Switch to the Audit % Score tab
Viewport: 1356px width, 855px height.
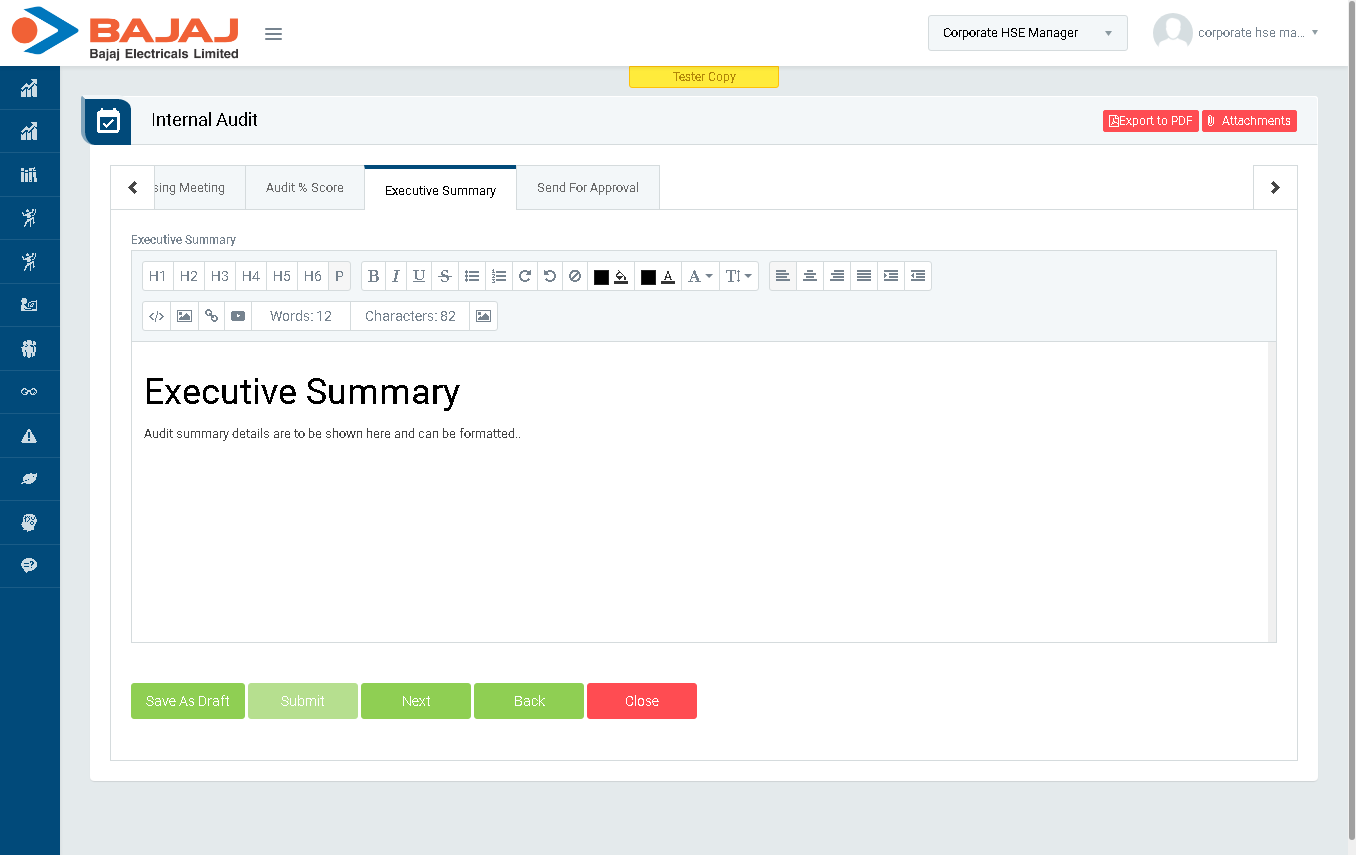point(304,188)
